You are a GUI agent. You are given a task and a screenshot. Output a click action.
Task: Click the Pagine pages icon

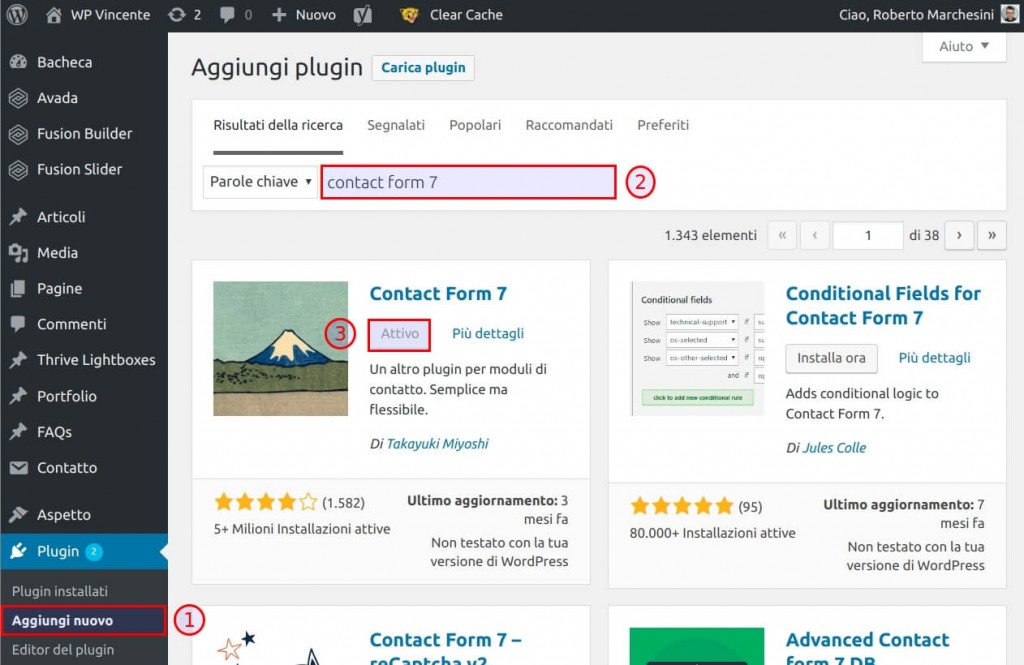(x=18, y=289)
